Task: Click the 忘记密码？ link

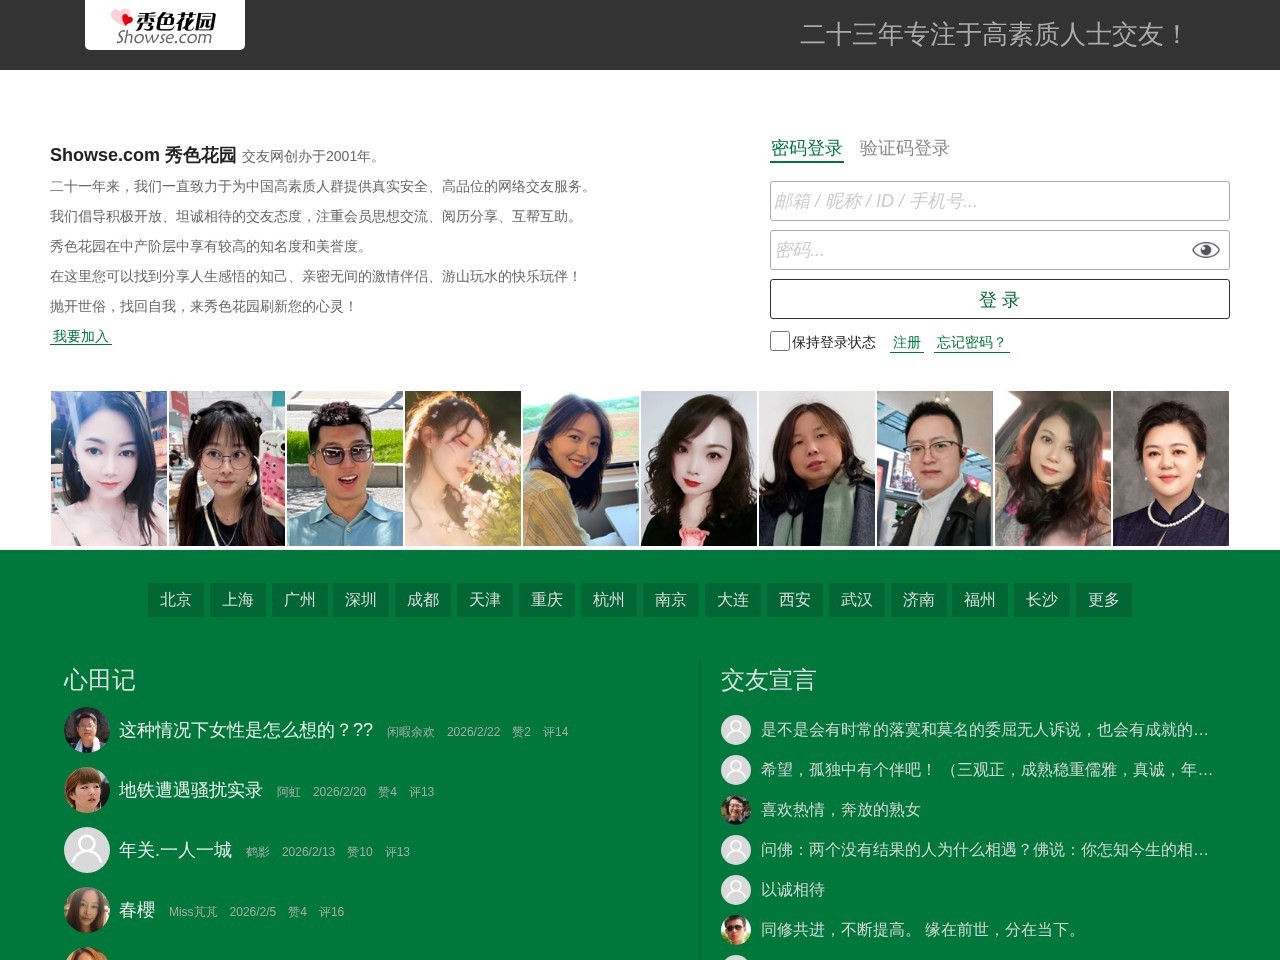Action: tap(970, 342)
